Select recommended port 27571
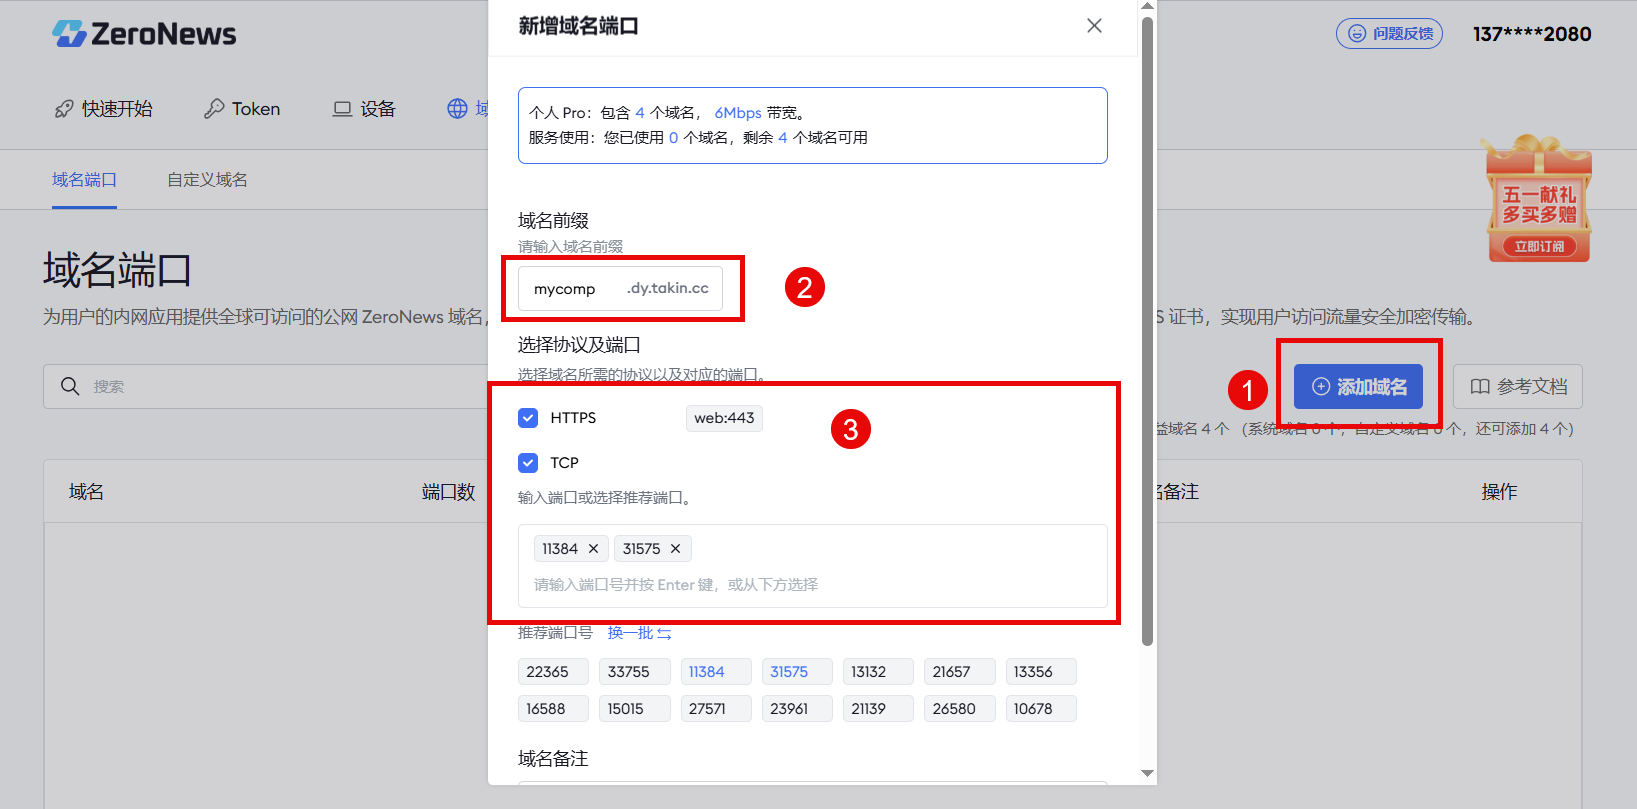This screenshot has height=809, width=1637. 715,709
